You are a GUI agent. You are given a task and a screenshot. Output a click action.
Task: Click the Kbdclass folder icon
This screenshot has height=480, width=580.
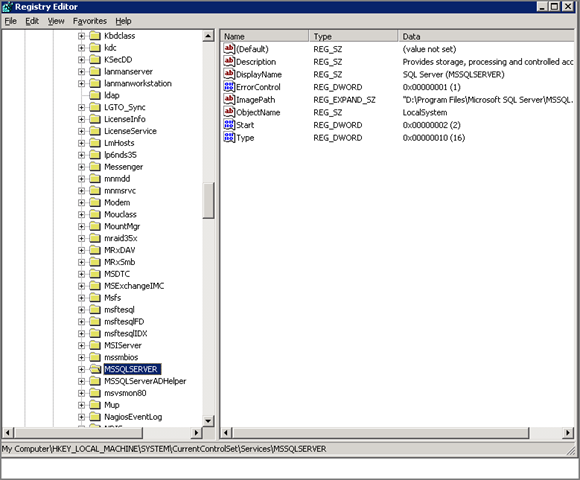[x=95, y=36]
